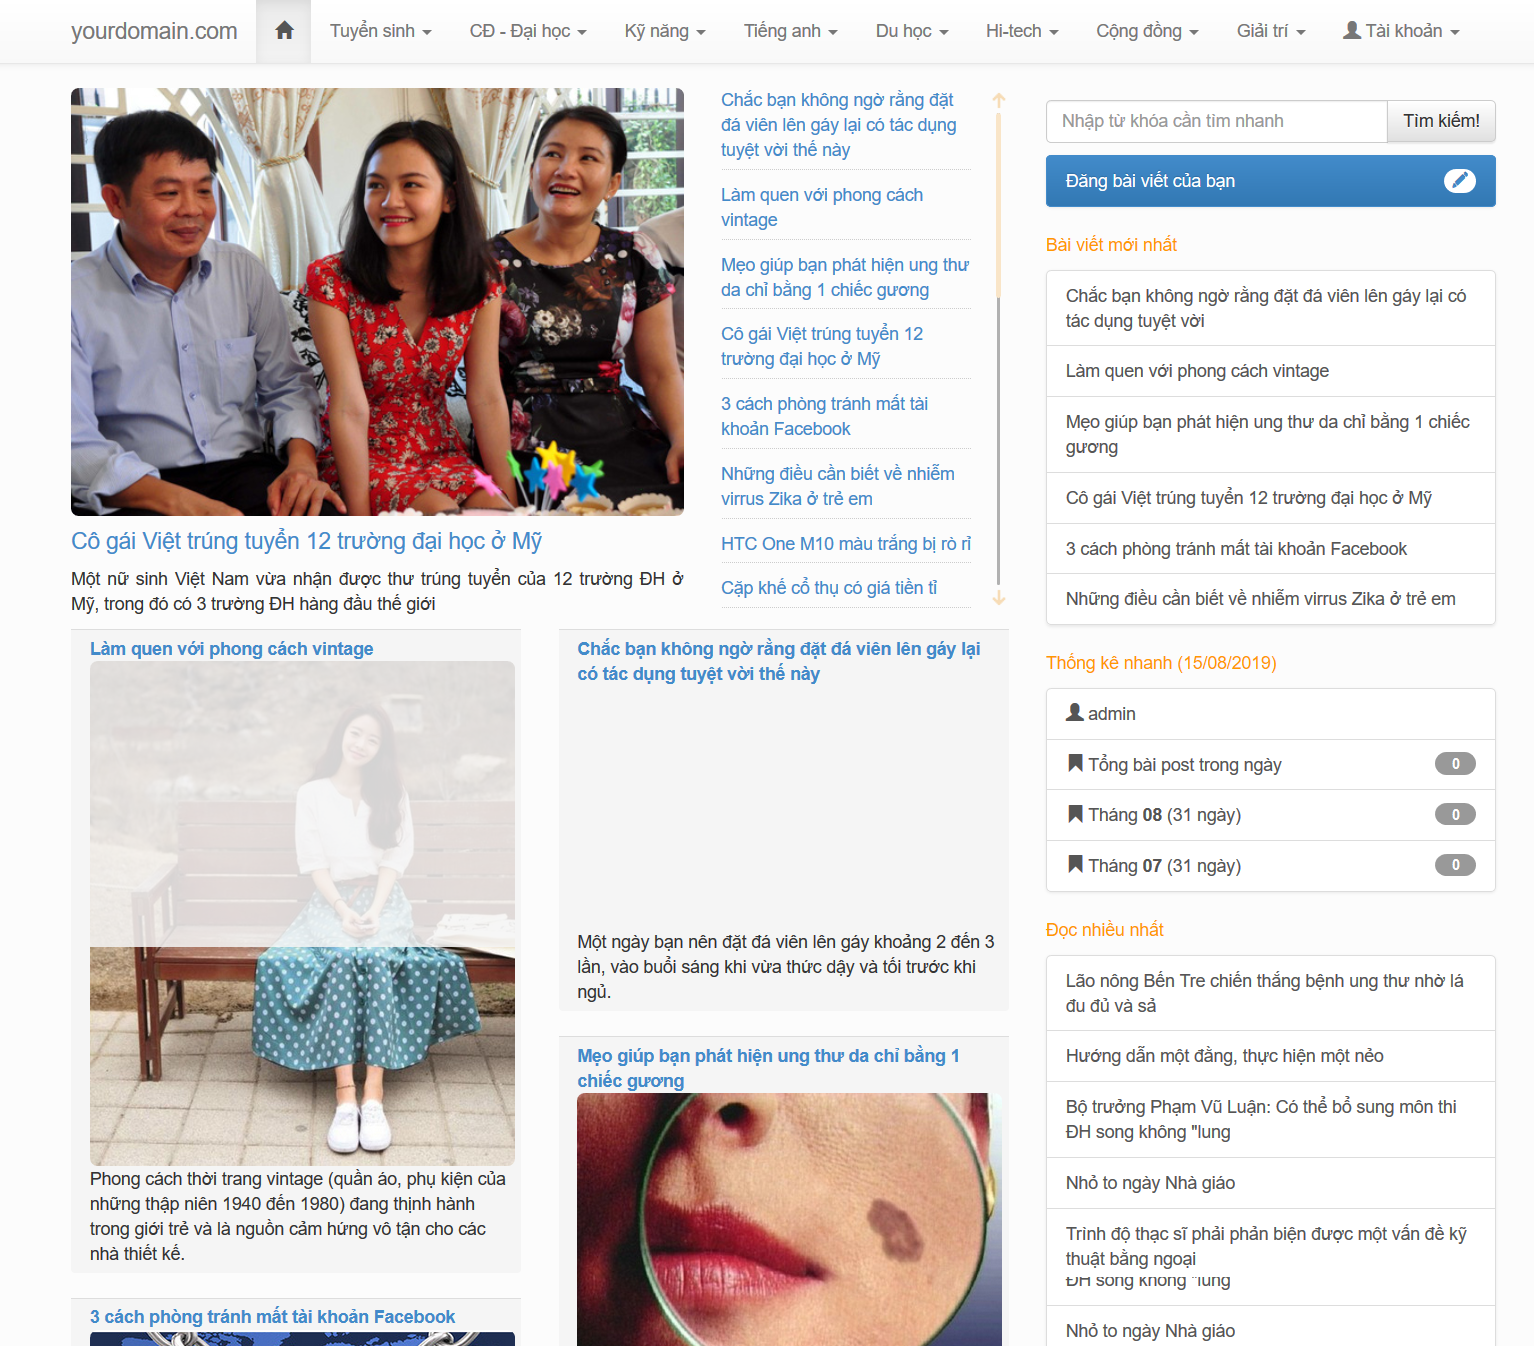Click the 0 badge for Tháng 07
Screen dimensions: 1534x1346
[x=1455, y=865]
